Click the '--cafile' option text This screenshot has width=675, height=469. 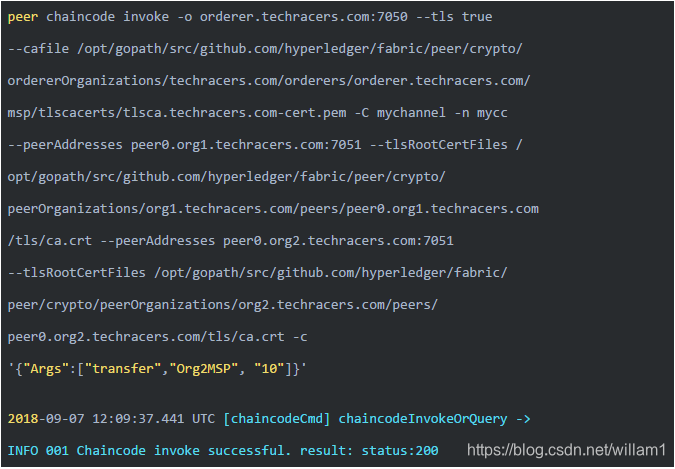38,49
